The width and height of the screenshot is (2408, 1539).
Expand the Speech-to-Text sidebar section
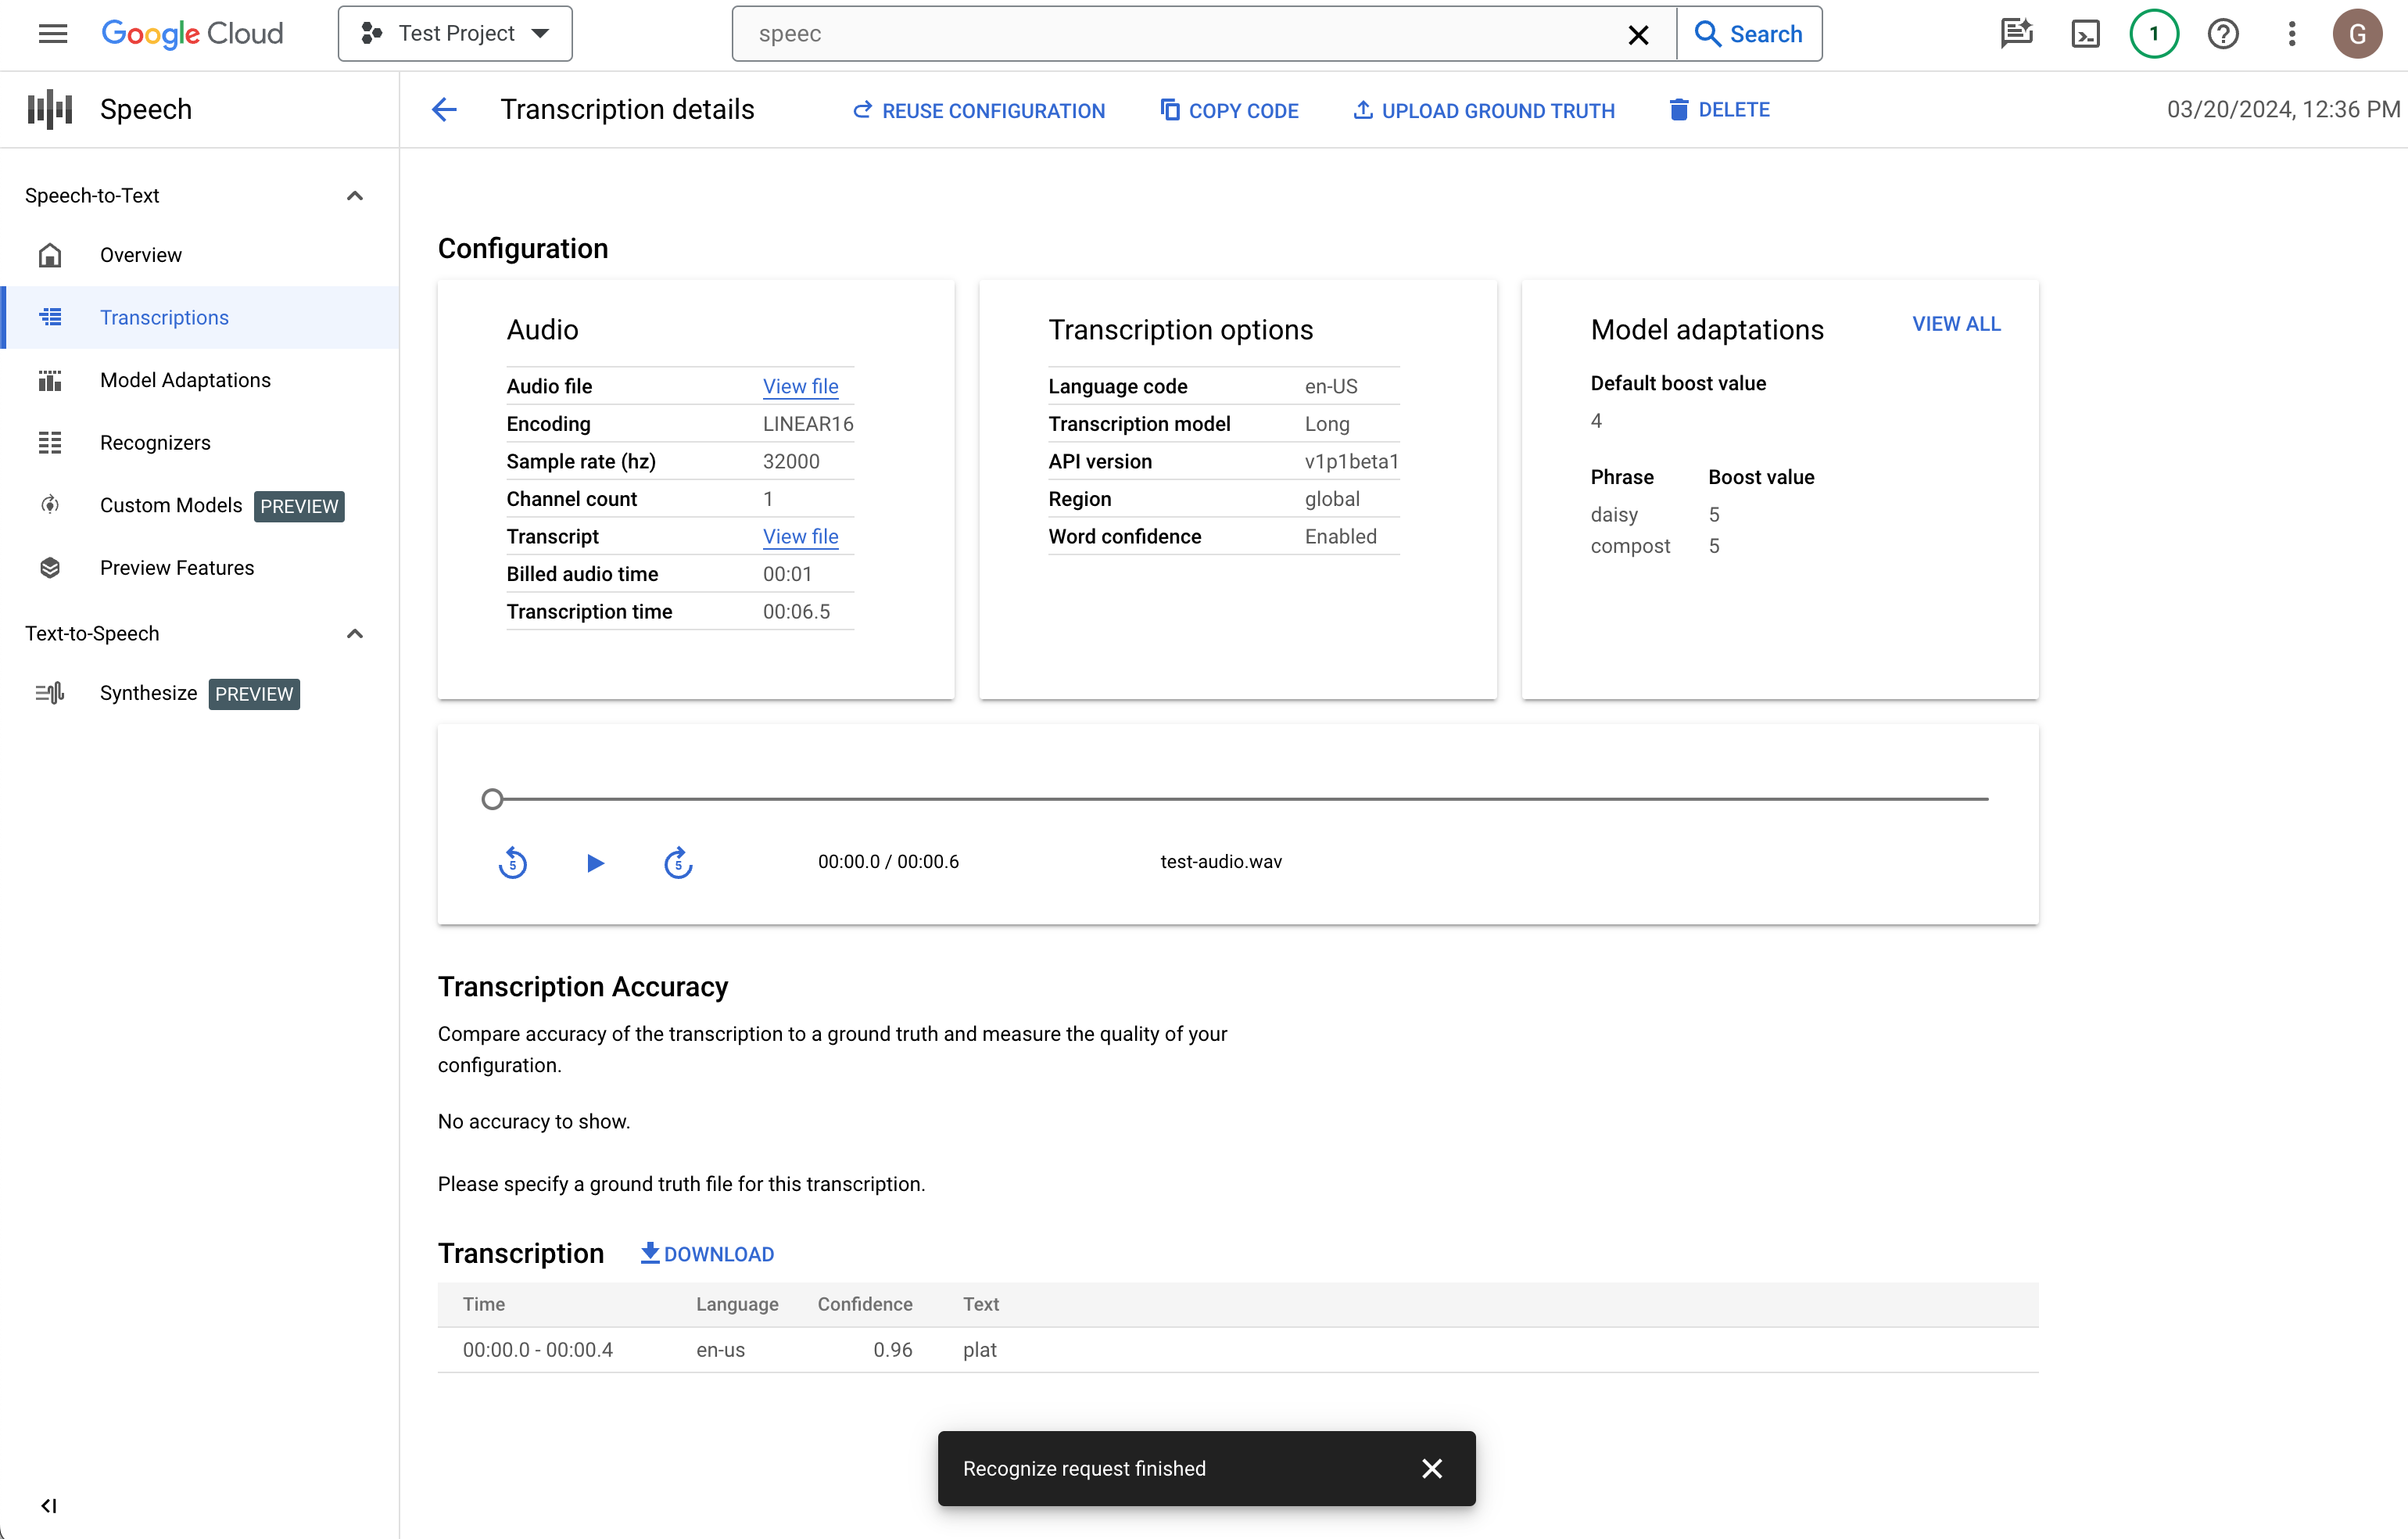354,195
